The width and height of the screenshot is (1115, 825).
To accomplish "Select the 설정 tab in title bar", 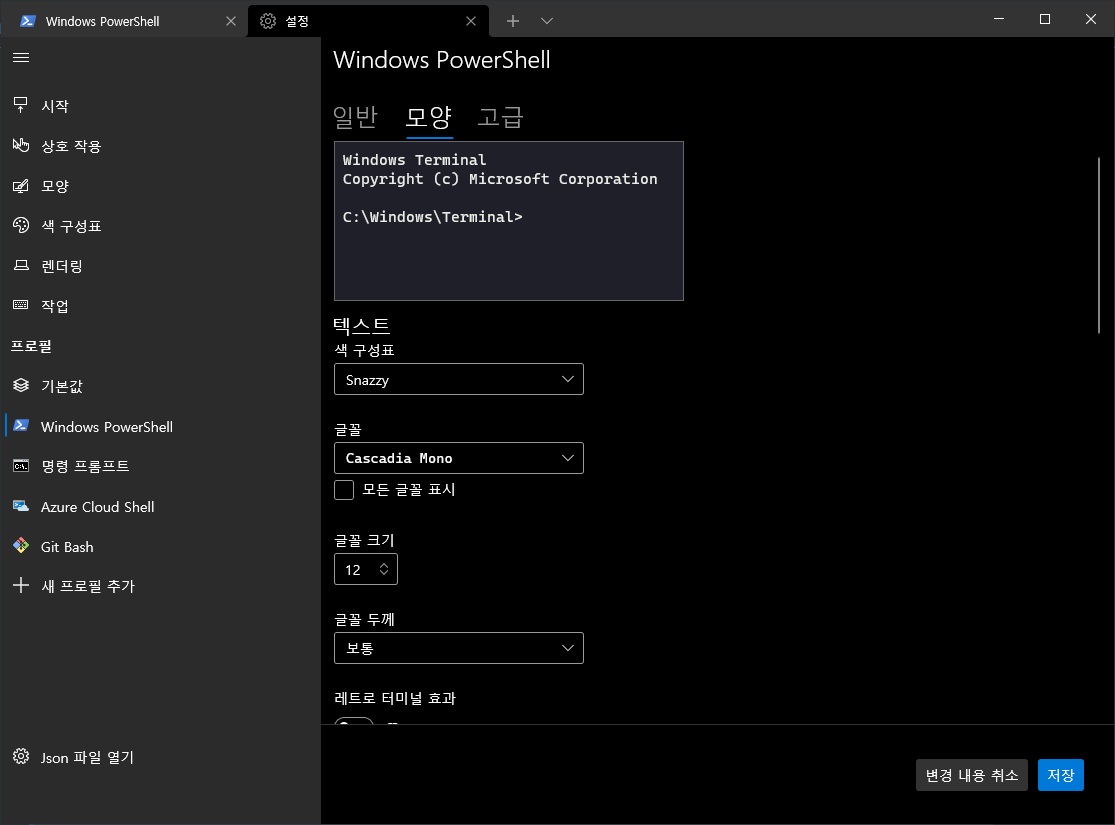I will point(368,21).
